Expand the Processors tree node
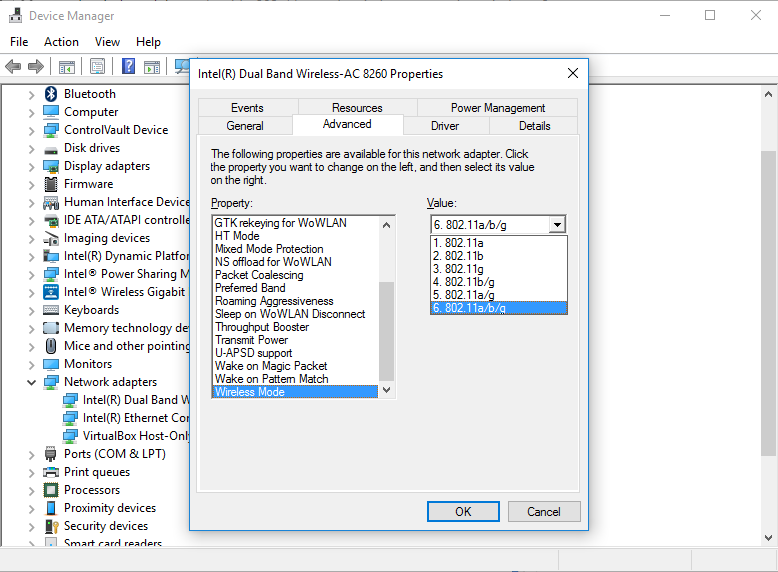This screenshot has width=778, height=572. pos(31,491)
